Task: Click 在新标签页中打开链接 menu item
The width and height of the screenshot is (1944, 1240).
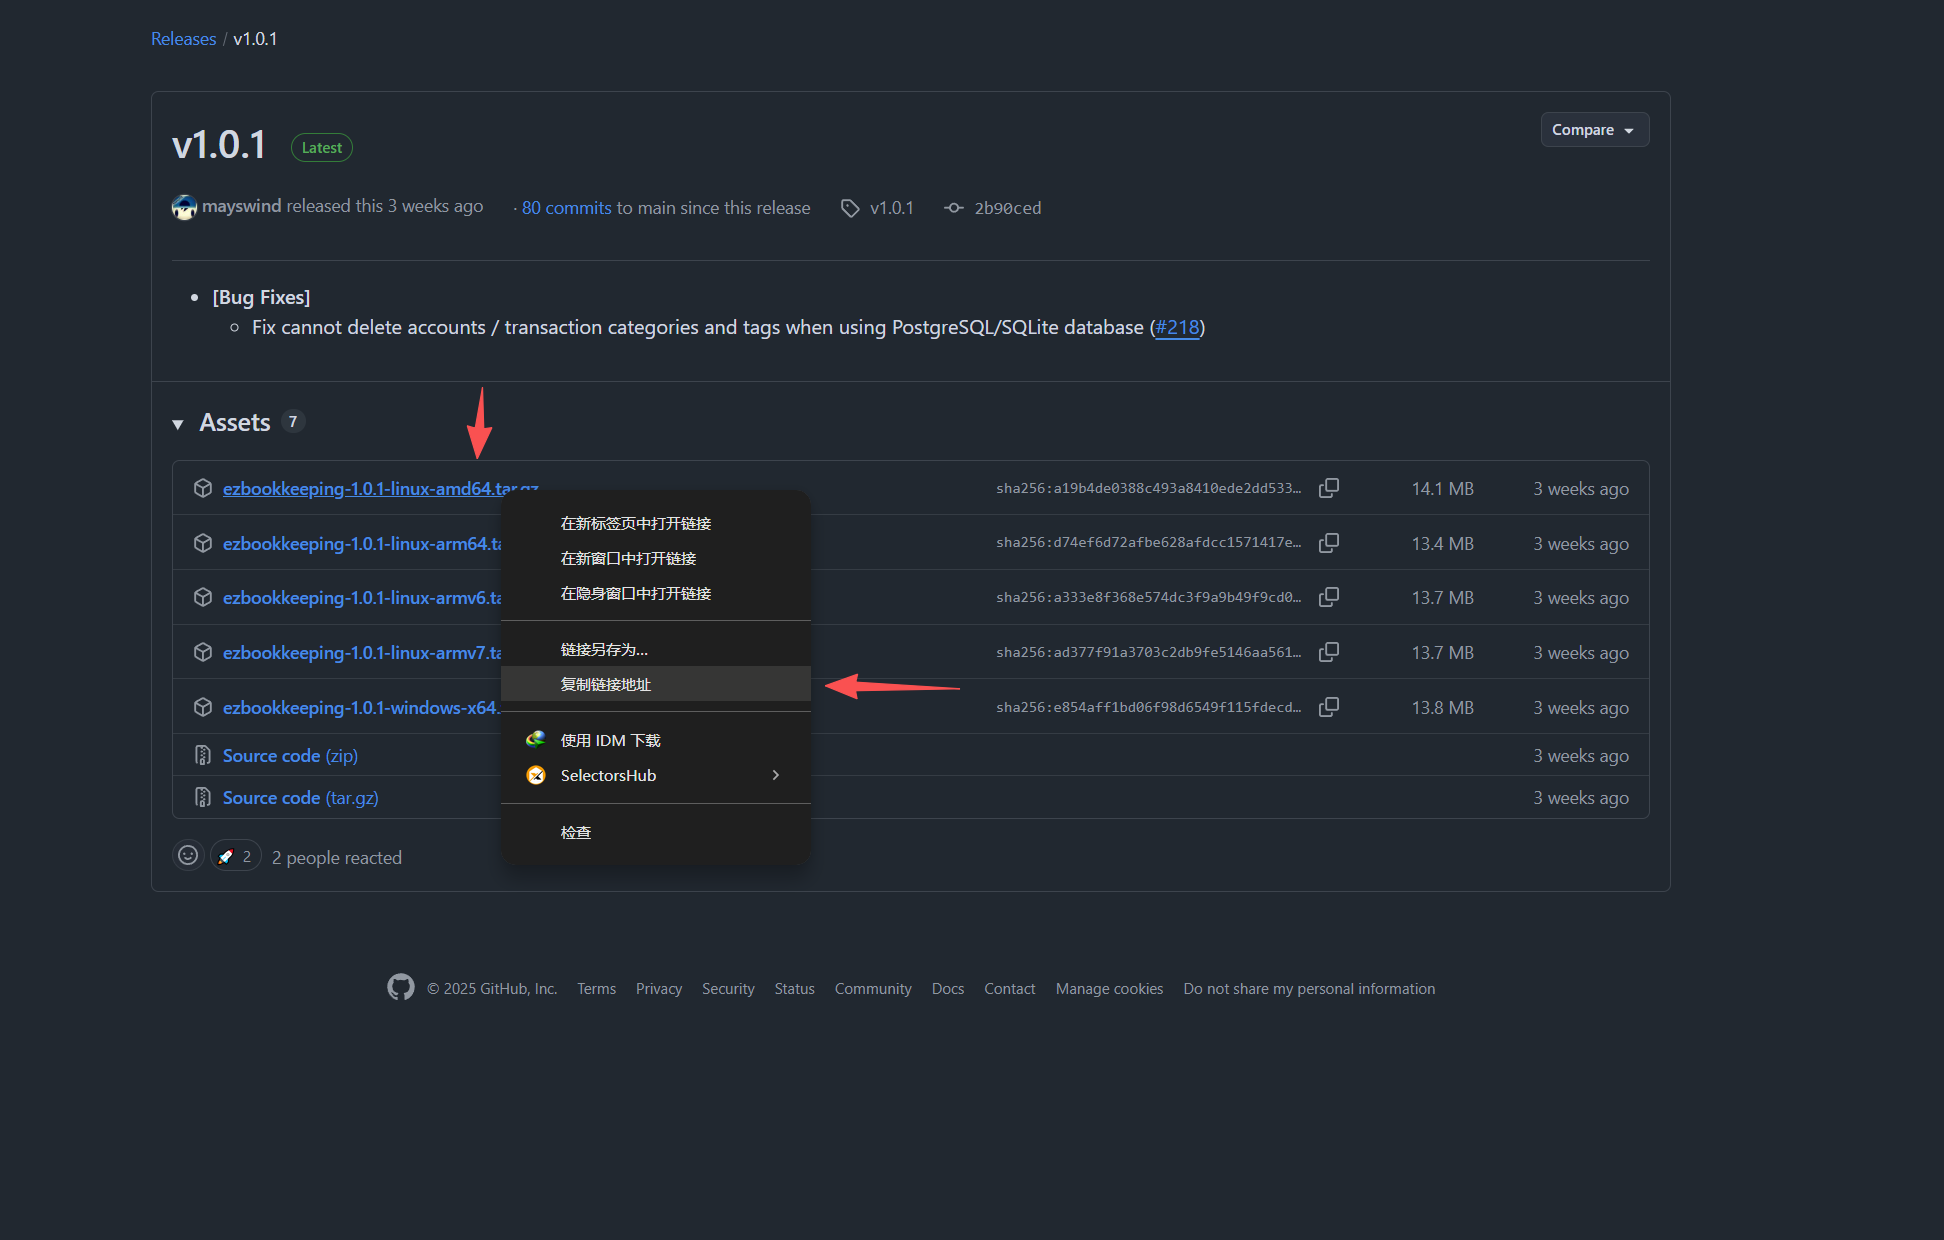Action: click(x=636, y=523)
